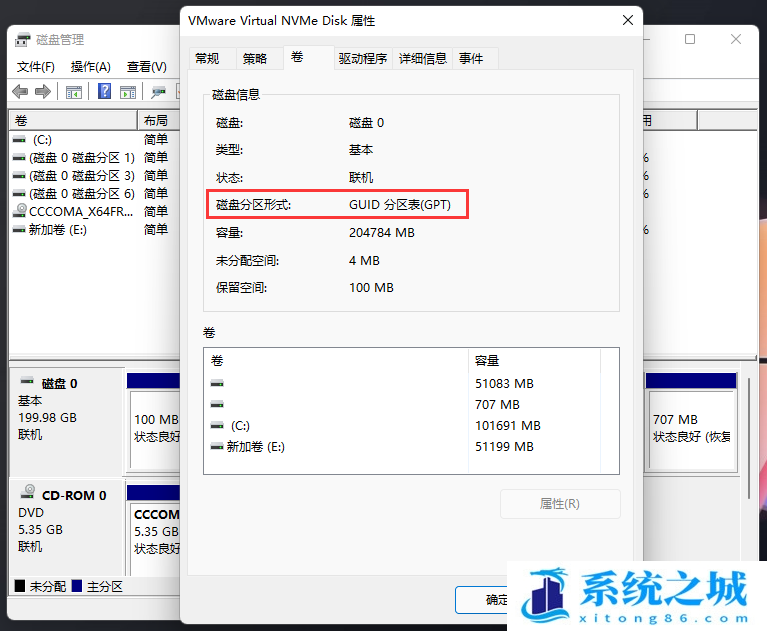767x631 pixels.
Task: Click the 新加卷 (E:) drive icon in volume list
Action: [19, 229]
